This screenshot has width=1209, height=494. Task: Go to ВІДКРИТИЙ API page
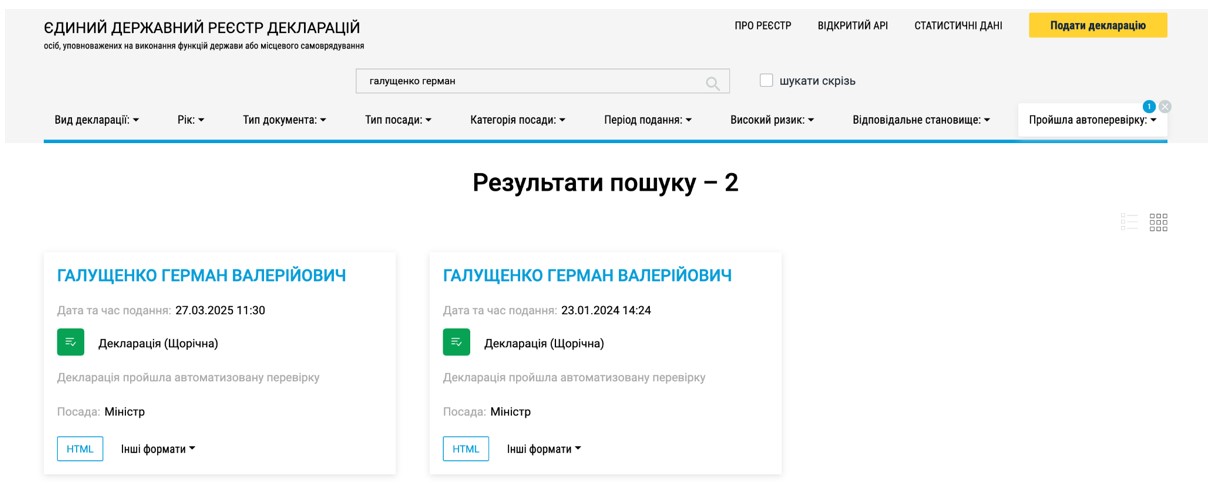pos(852,26)
